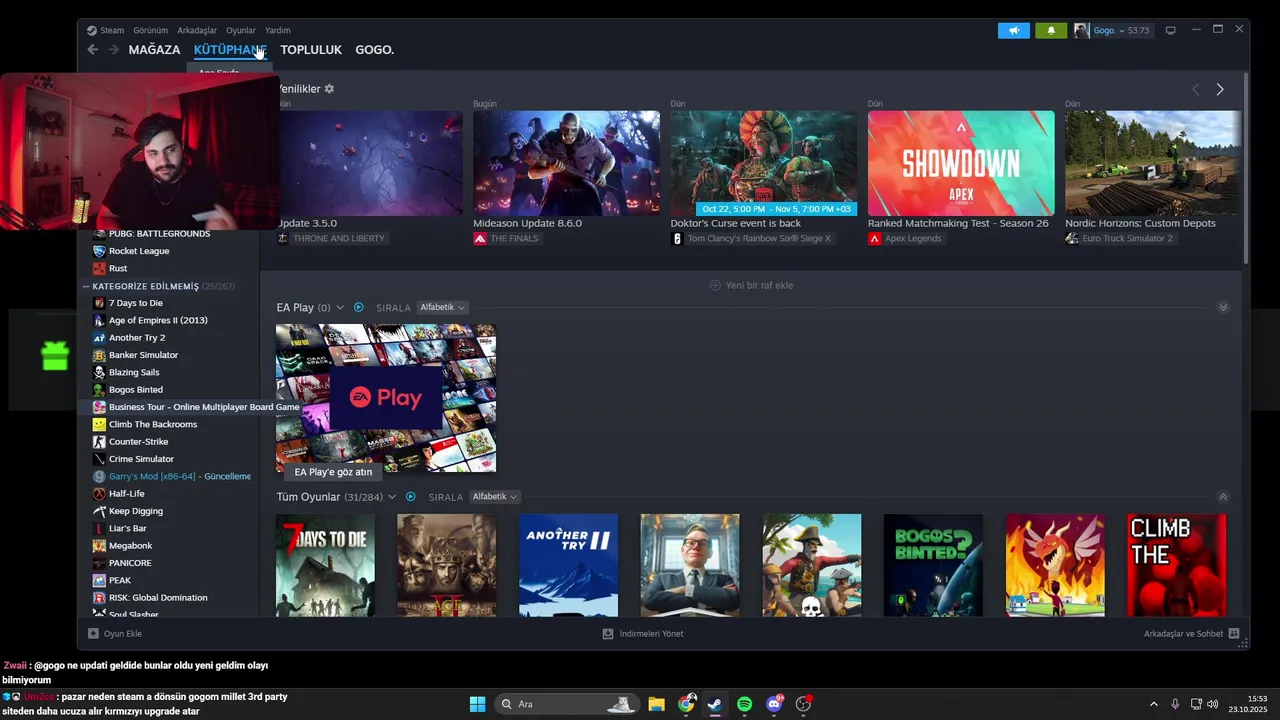
Task: Open Spotify from the taskbar
Action: (x=744, y=704)
